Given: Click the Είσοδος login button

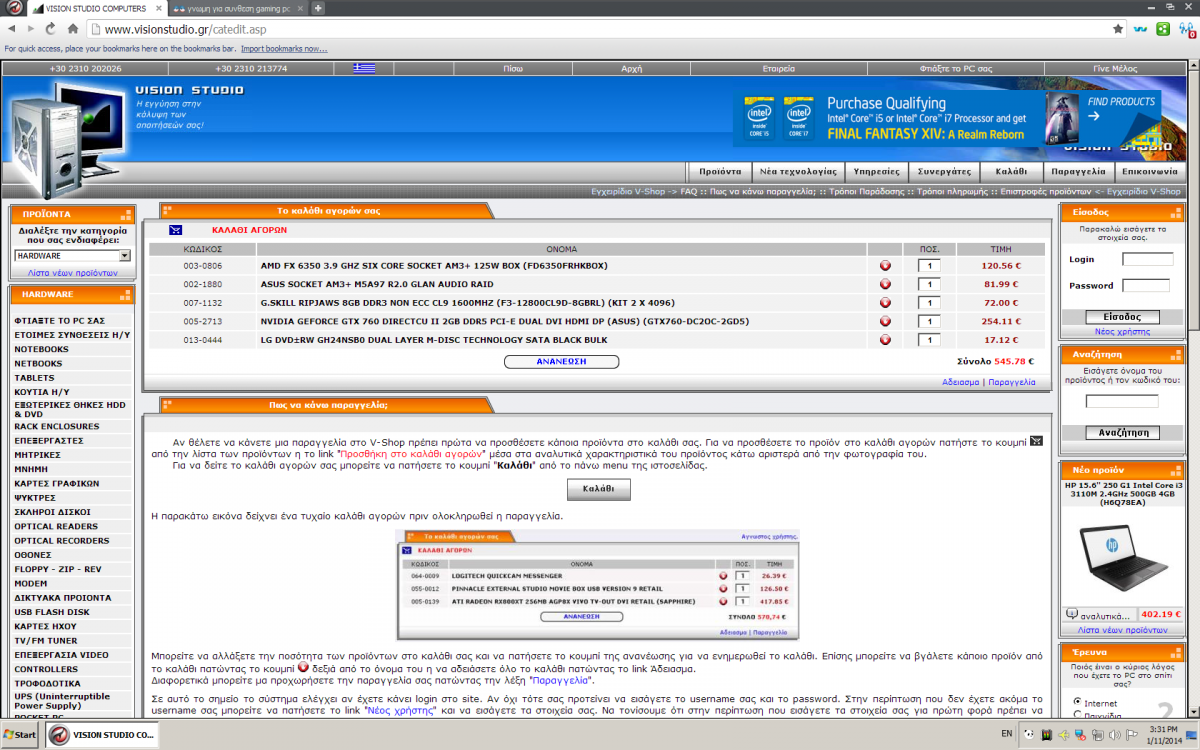Looking at the screenshot, I should pos(1122,316).
